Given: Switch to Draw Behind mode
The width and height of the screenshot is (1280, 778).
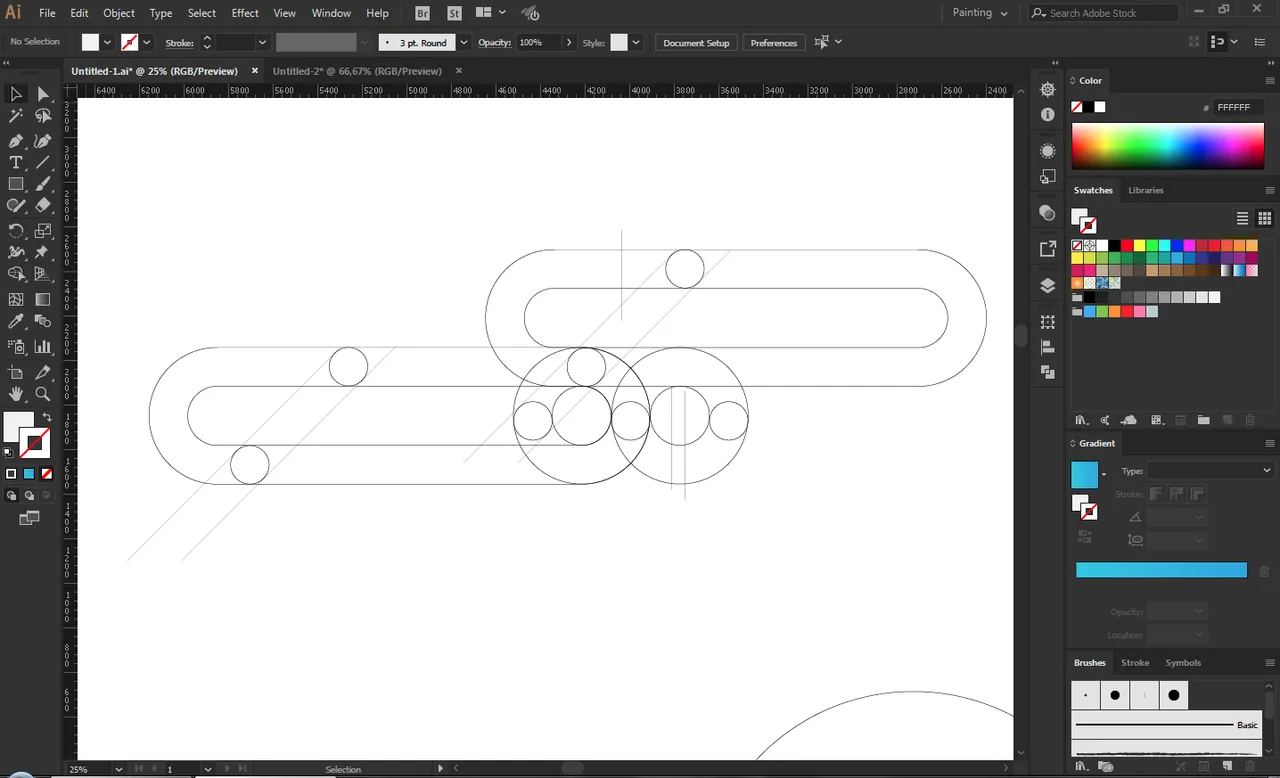Looking at the screenshot, I should coord(29,495).
